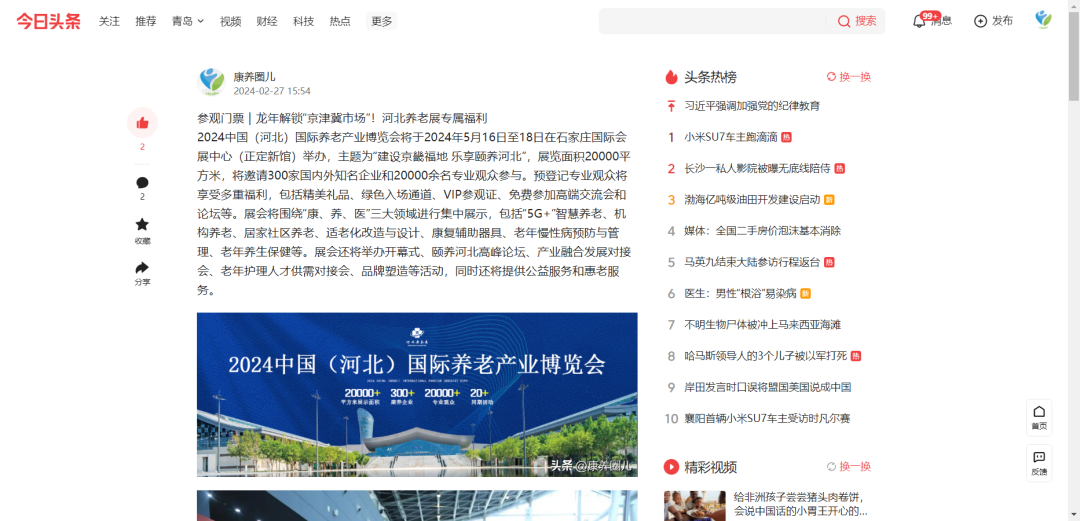1080x521 pixels.
Task: Click the 今日头条 logo
Action: point(48,21)
